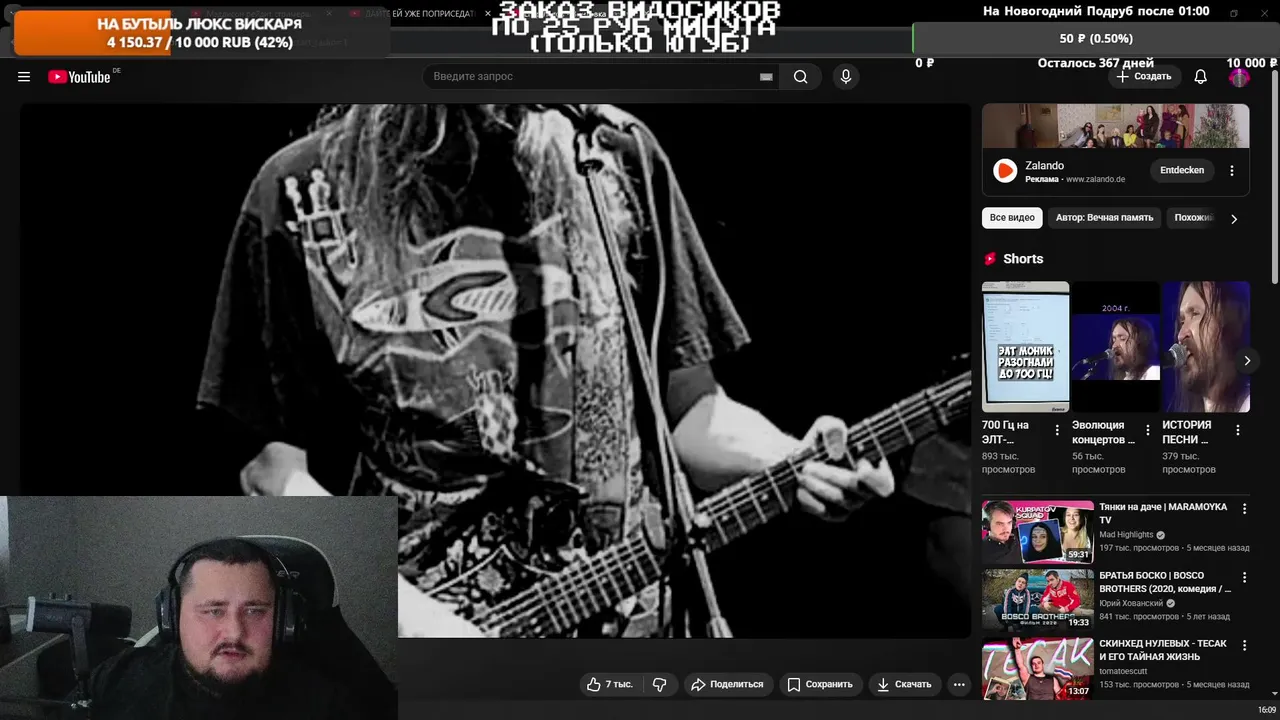Open the 700 Гц на ЭЛТ short thumbnail

[x=1025, y=346]
